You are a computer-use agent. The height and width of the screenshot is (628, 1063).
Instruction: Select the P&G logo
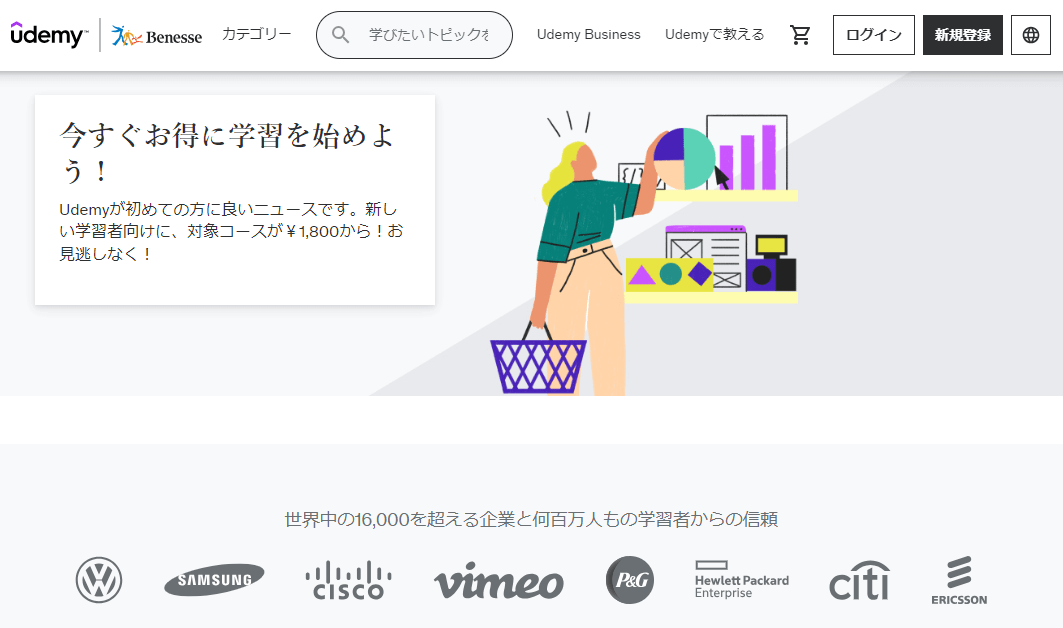tap(630, 580)
